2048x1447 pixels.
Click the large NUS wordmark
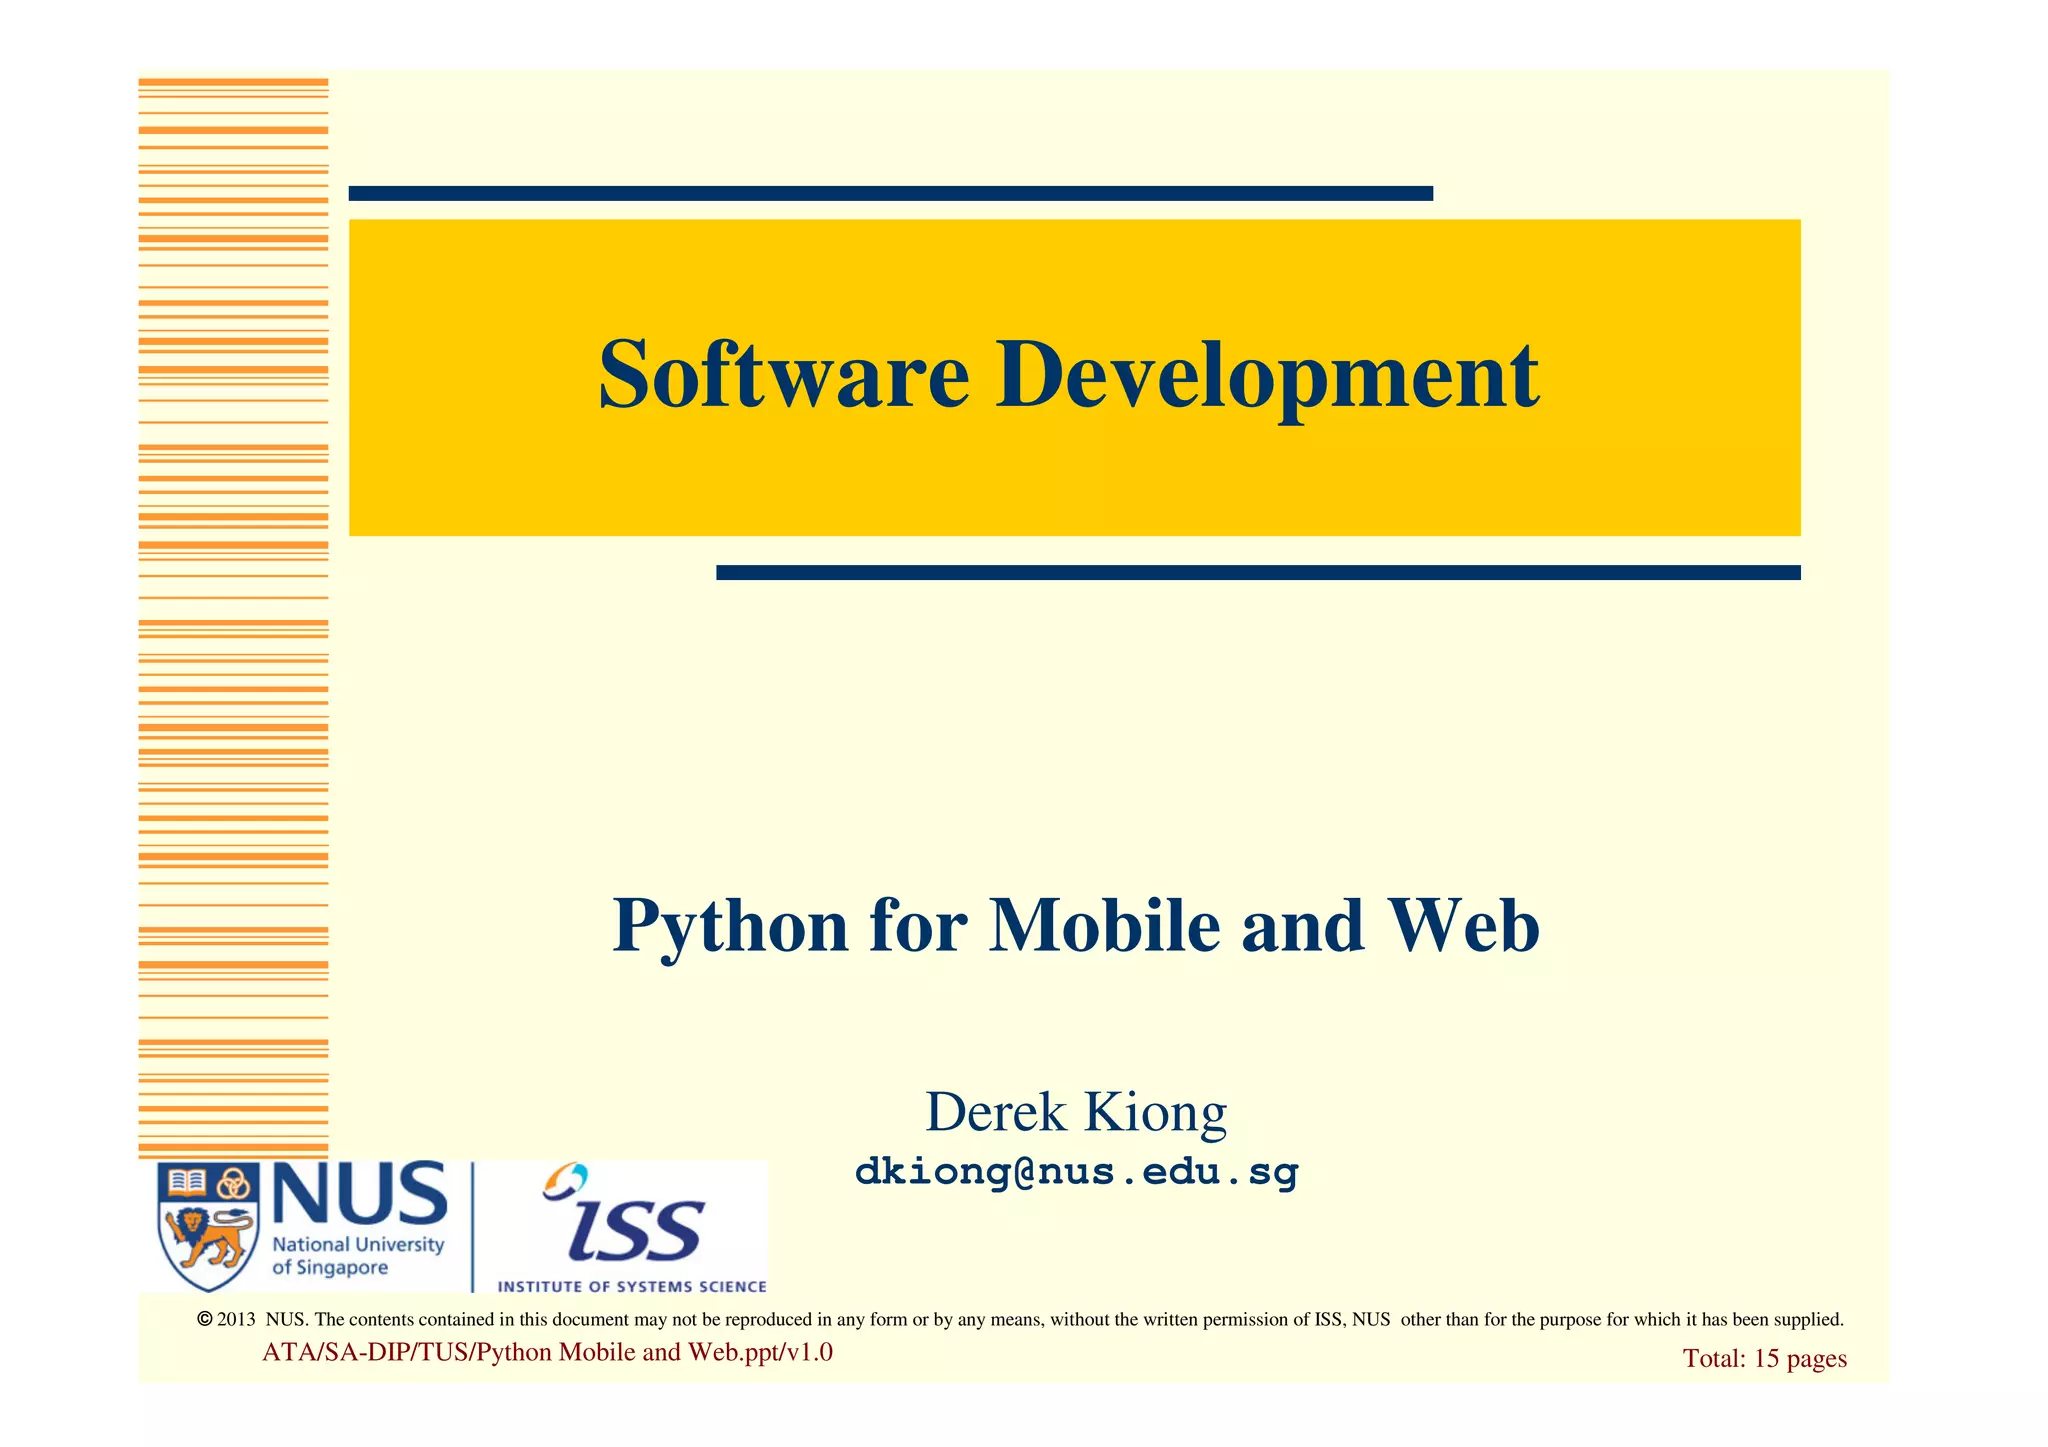click(x=359, y=1194)
